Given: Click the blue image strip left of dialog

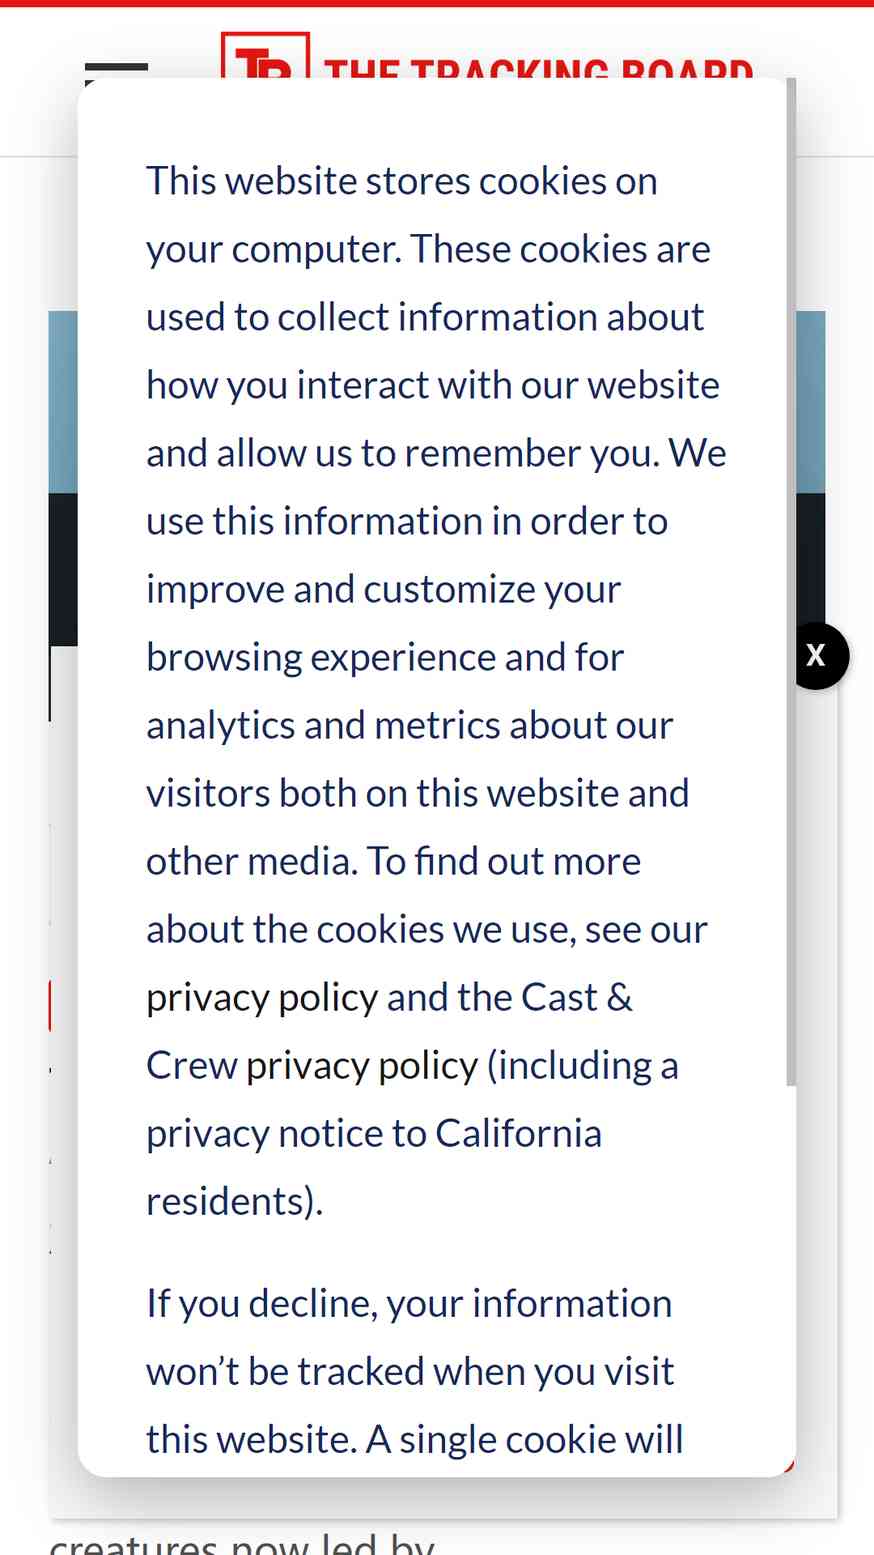Looking at the screenshot, I should [63, 402].
